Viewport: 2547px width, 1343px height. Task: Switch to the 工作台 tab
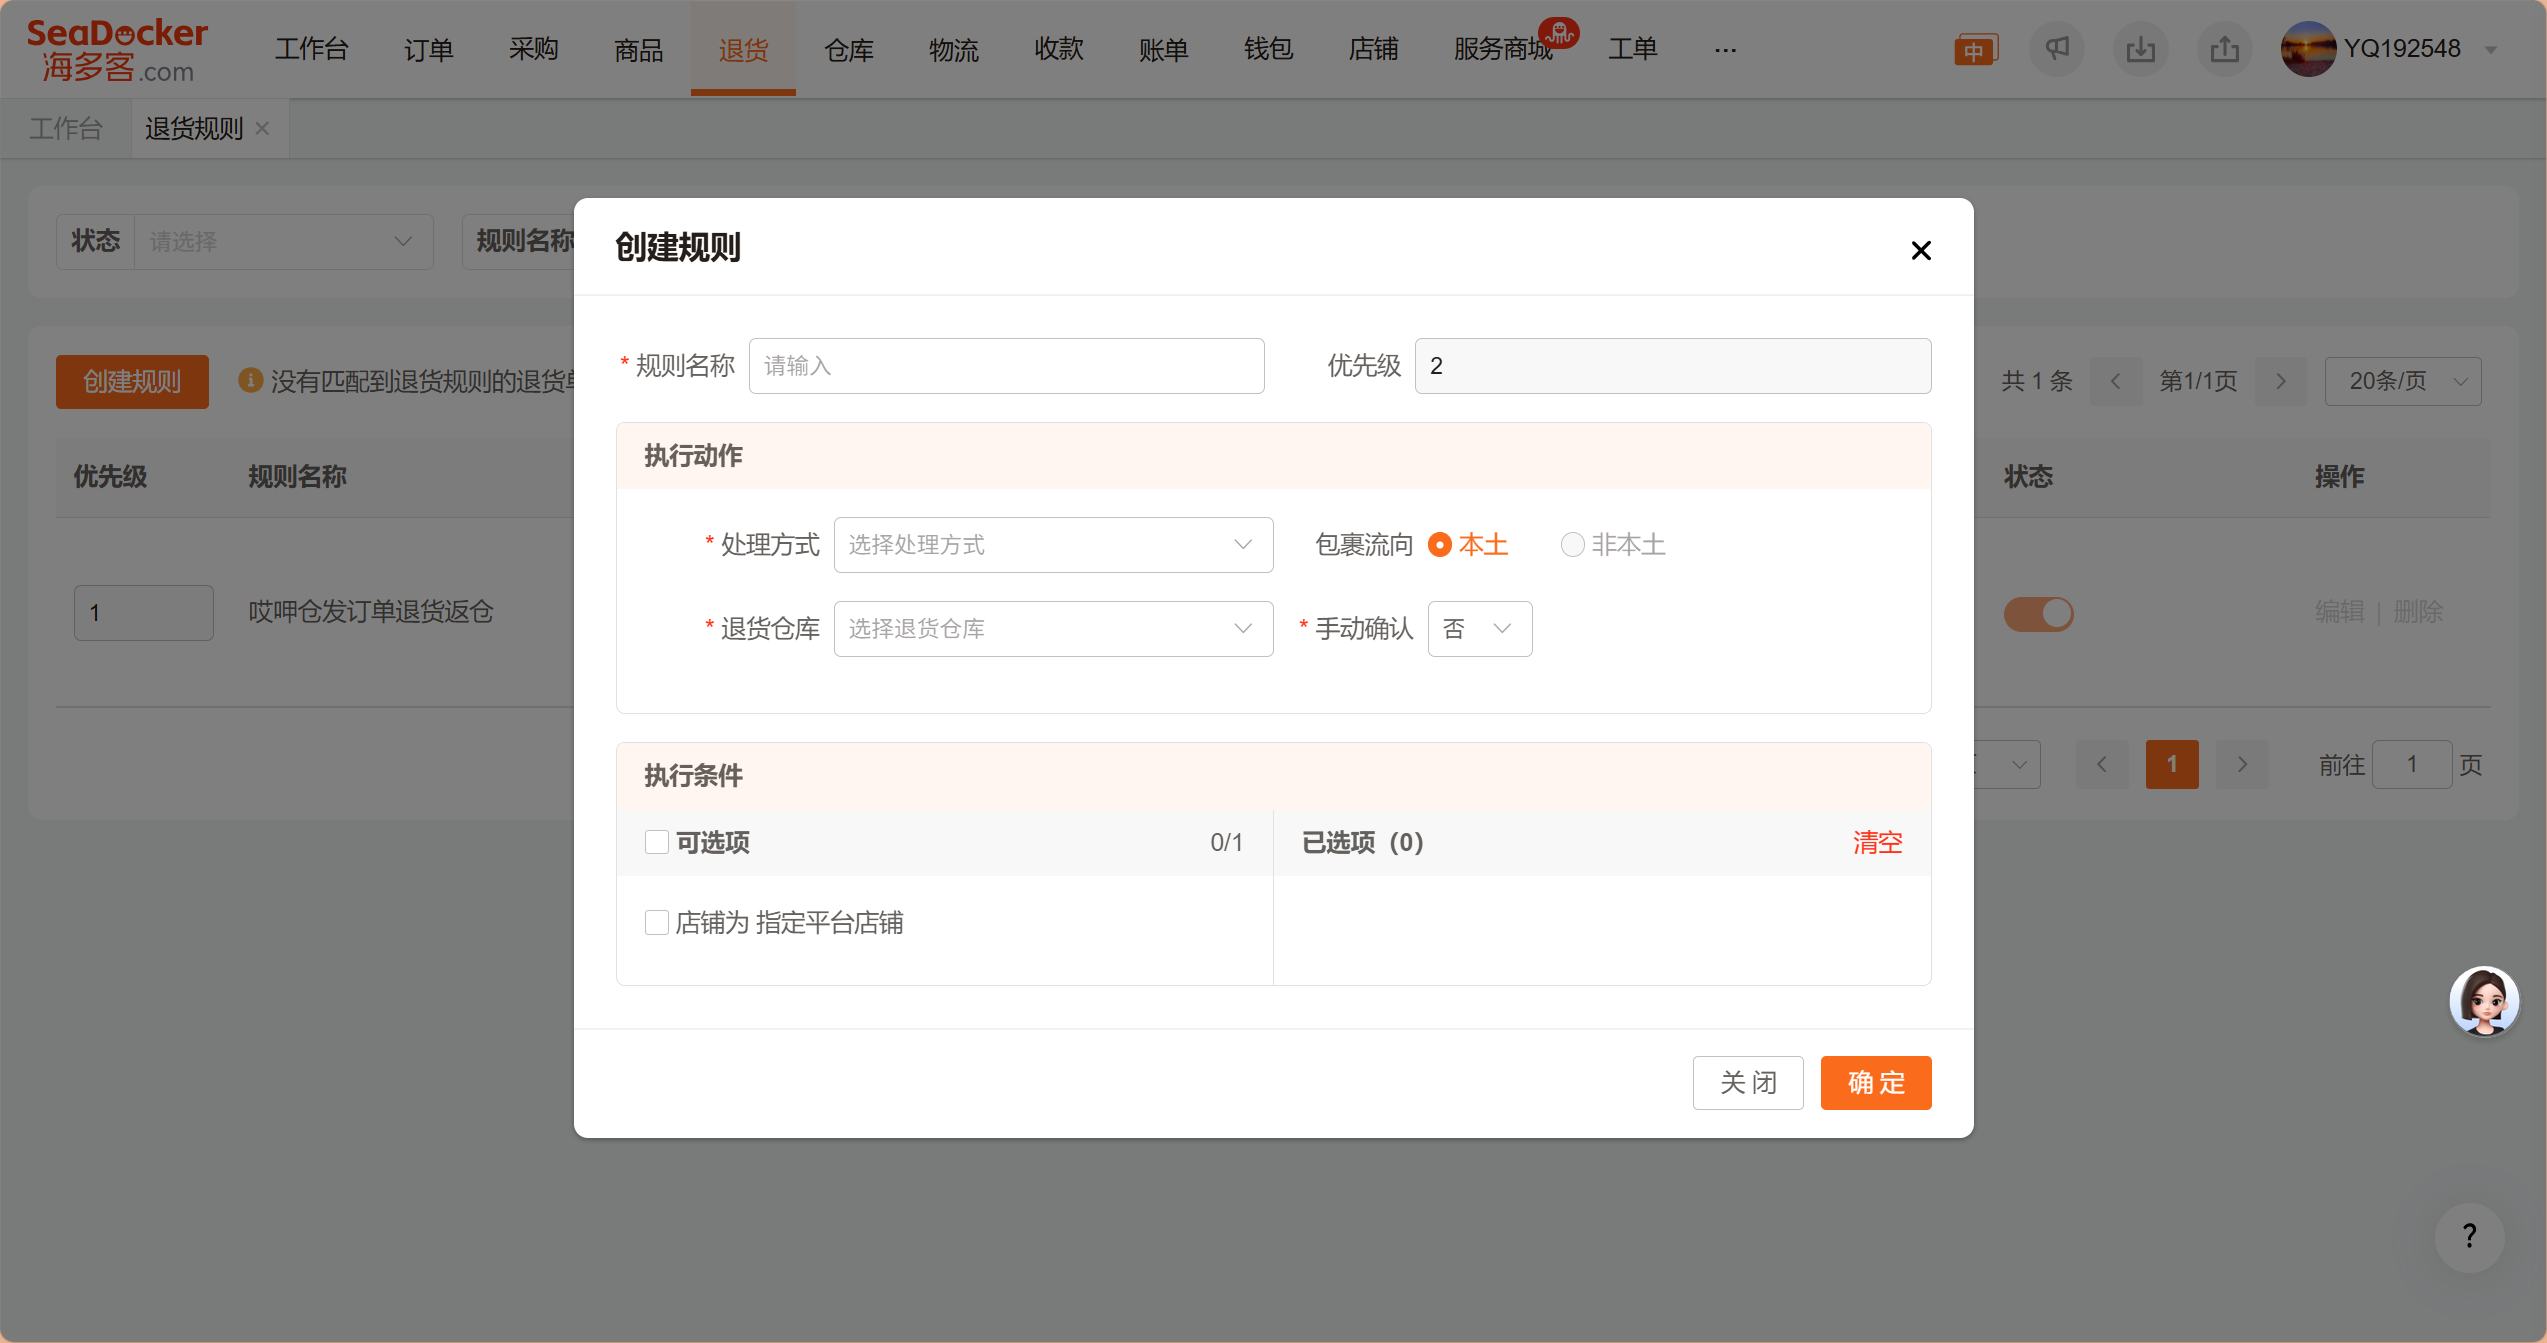click(x=66, y=128)
